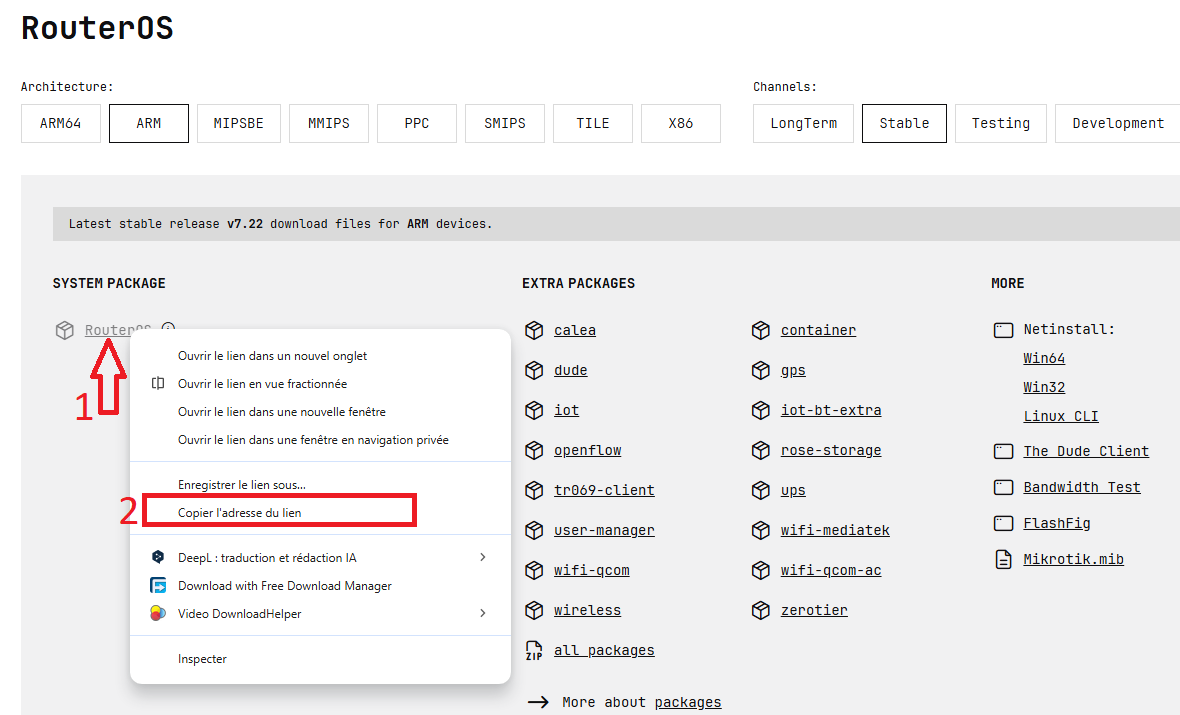Click the zip icon beside all packages
1180x715 pixels.
point(534,651)
